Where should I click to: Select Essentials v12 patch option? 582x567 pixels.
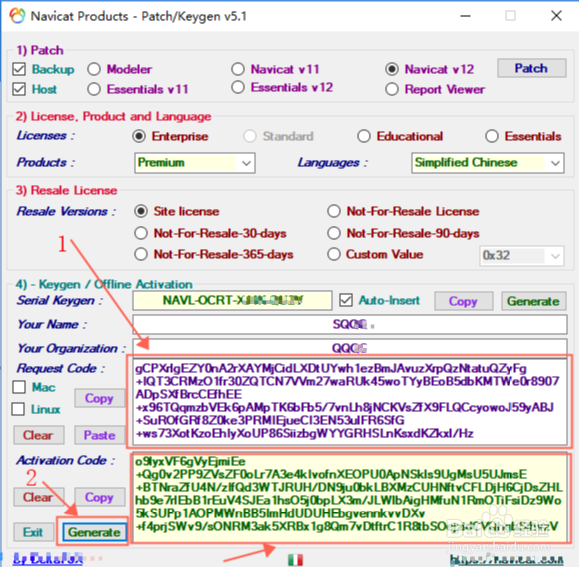[x=238, y=87]
